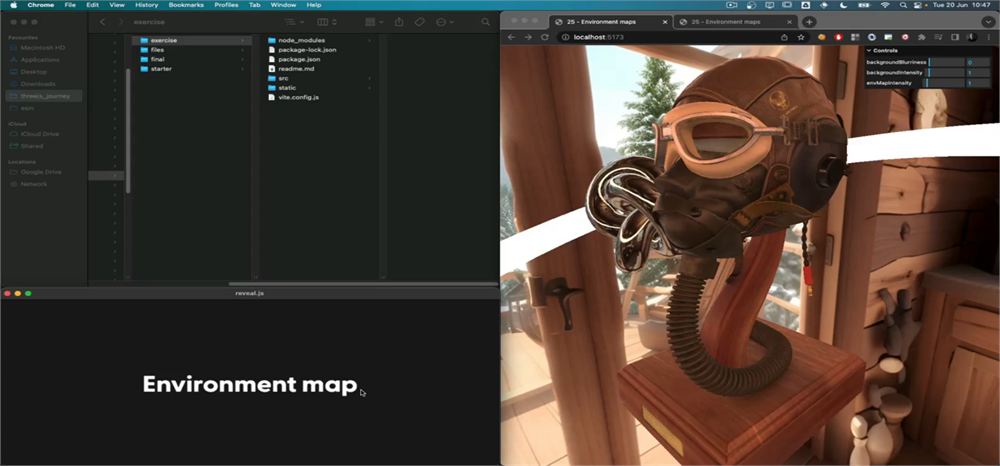The height and width of the screenshot is (466, 1000).
Task: Select Google Drive in Finder sidebar
Action: pos(41,172)
